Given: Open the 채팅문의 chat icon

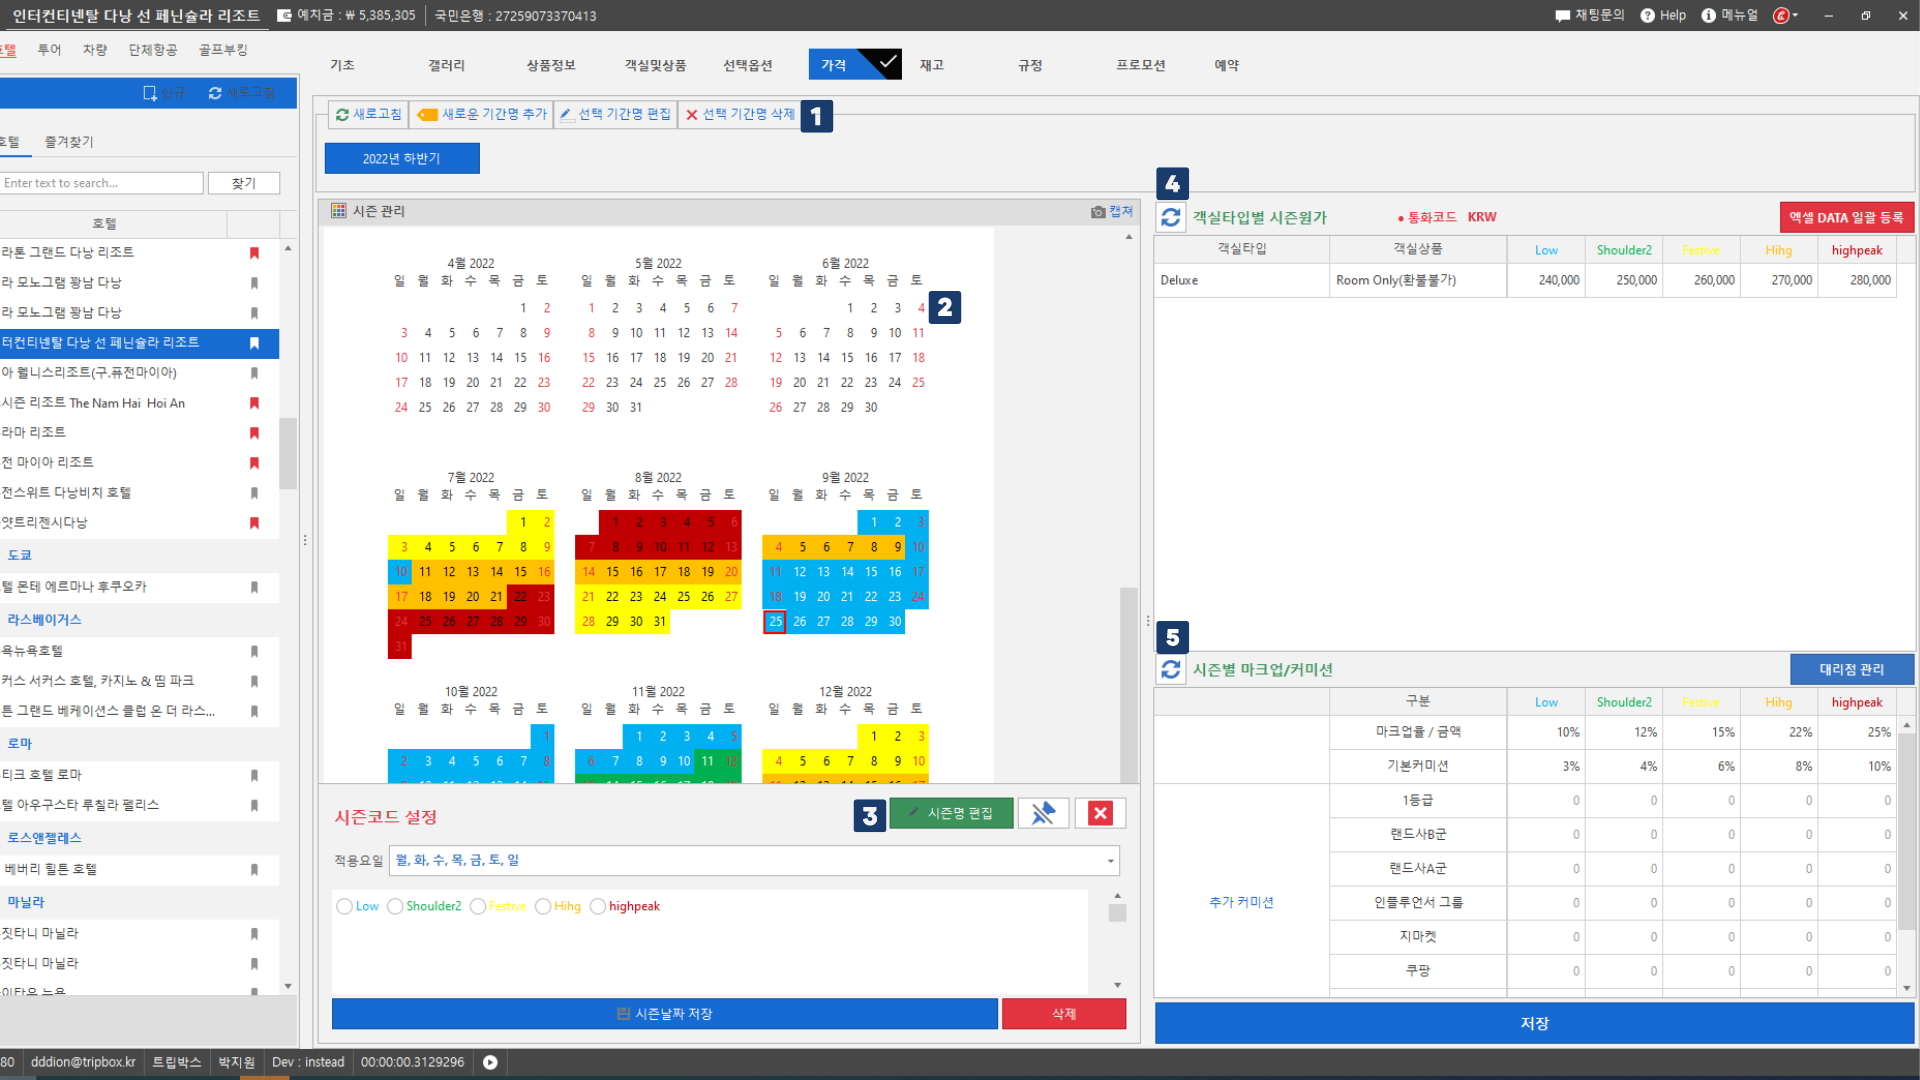Looking at the screenshot, I should [1562, 16].
